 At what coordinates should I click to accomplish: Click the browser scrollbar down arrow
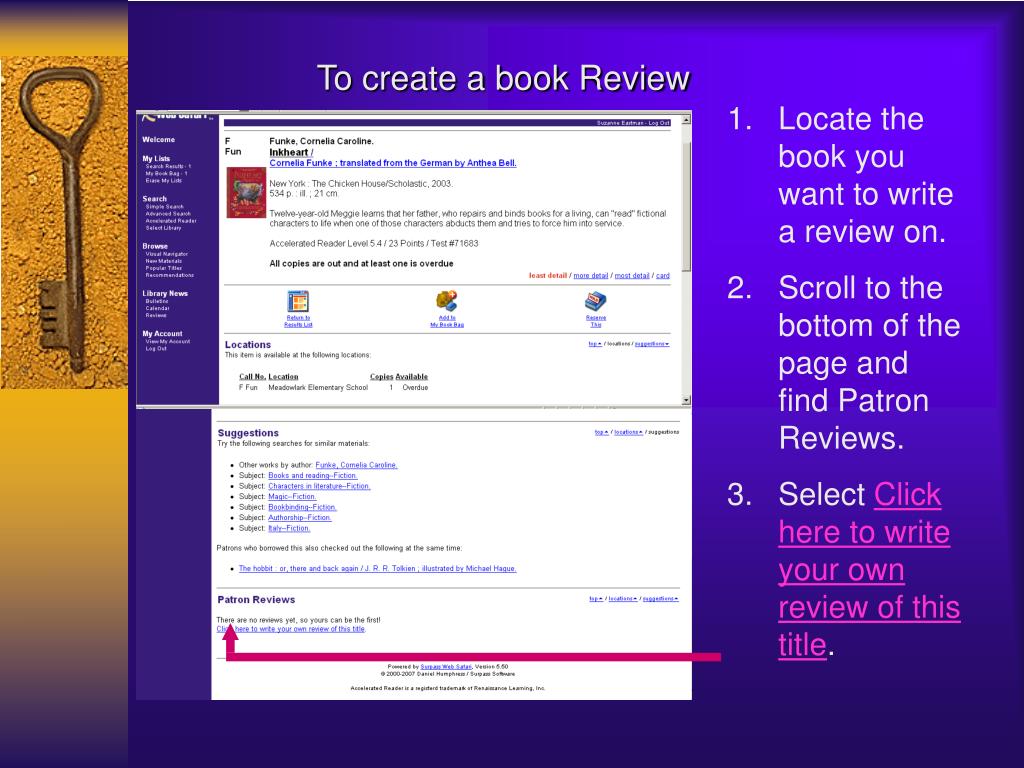tap(686, 400)
